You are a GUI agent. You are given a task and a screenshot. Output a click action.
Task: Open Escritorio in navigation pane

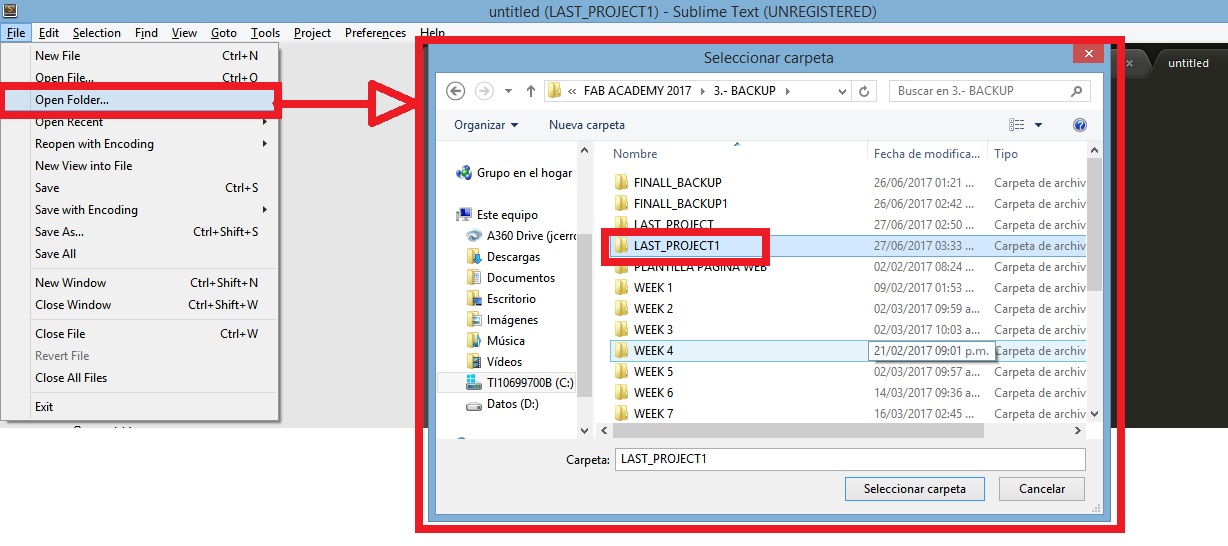[502, 299]
